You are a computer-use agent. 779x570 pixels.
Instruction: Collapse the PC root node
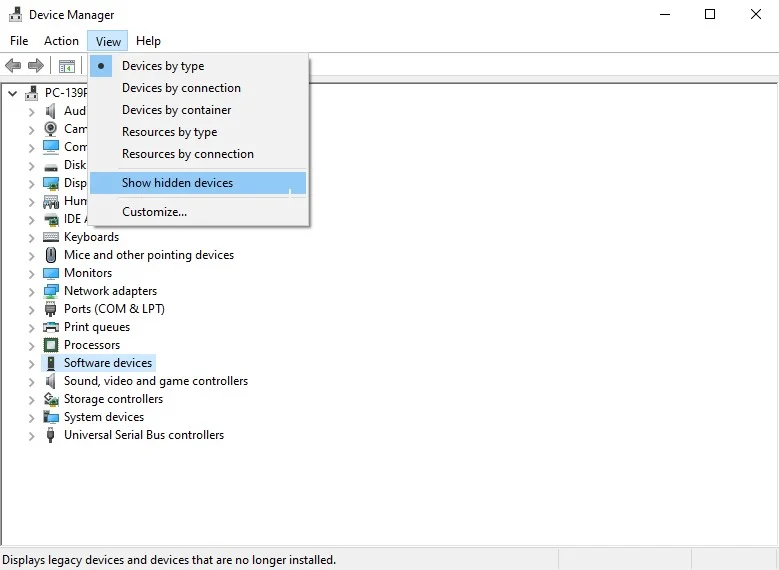tap(13, 93)
